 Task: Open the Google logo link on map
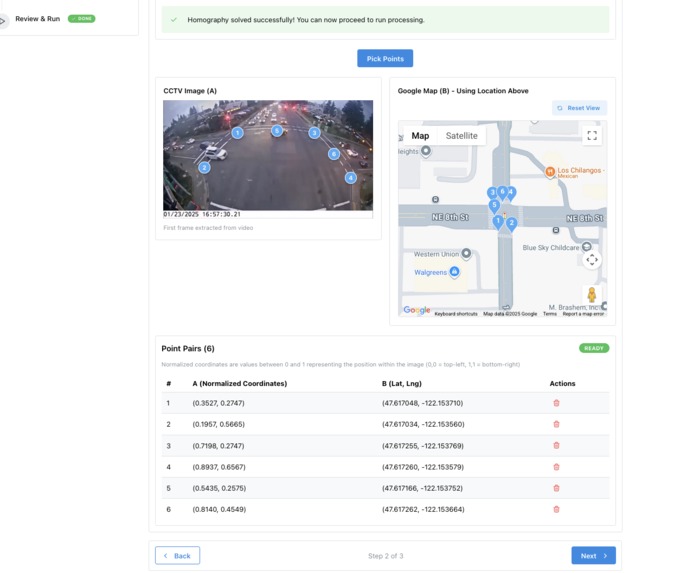click(x=416, y=310)
